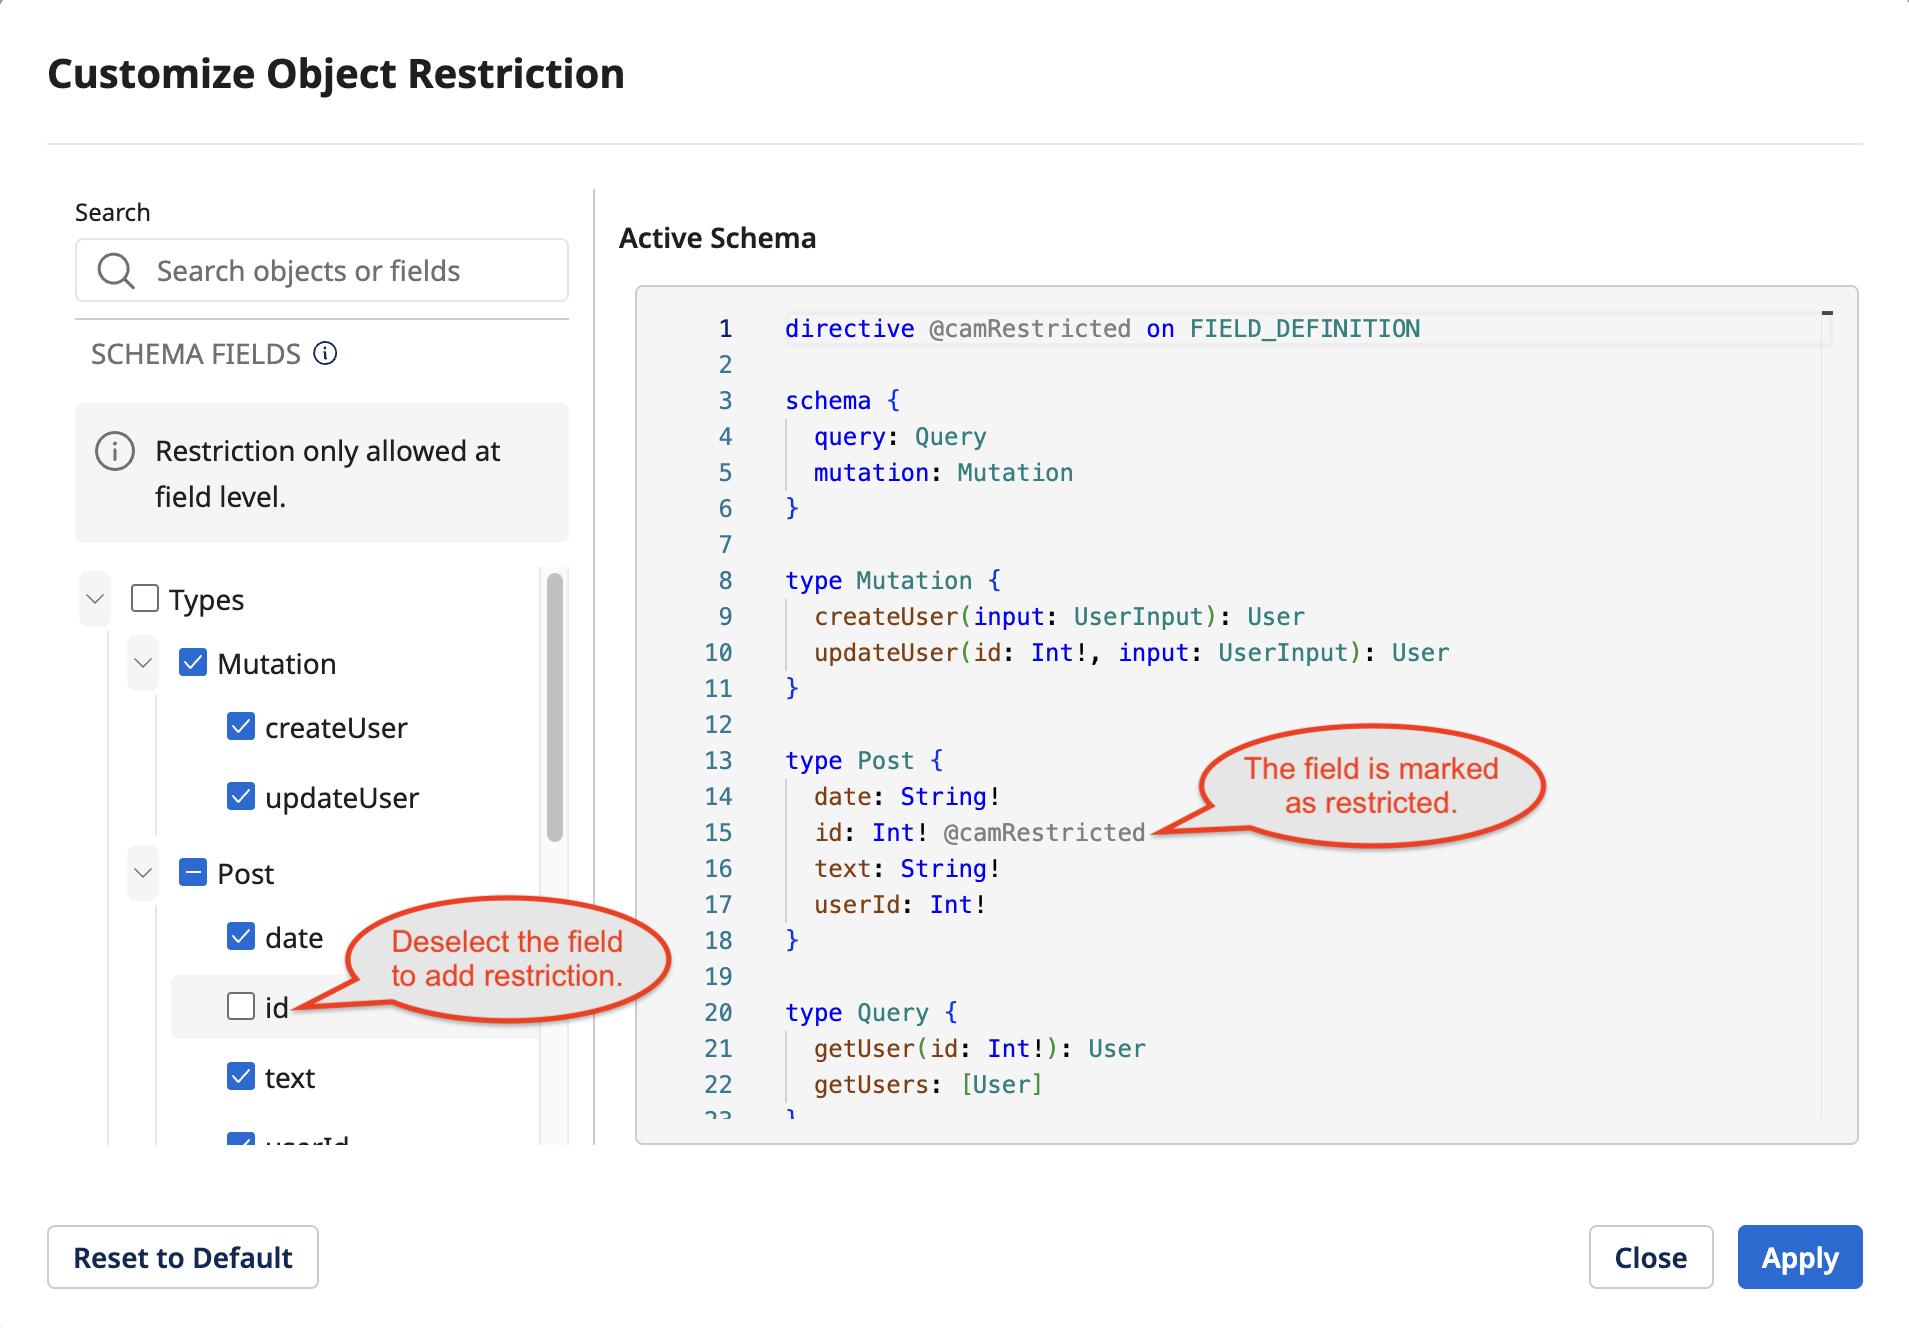Click the Schema Fields info icon
Viewport: 1909px width, 1328px height.
(325, 353)
